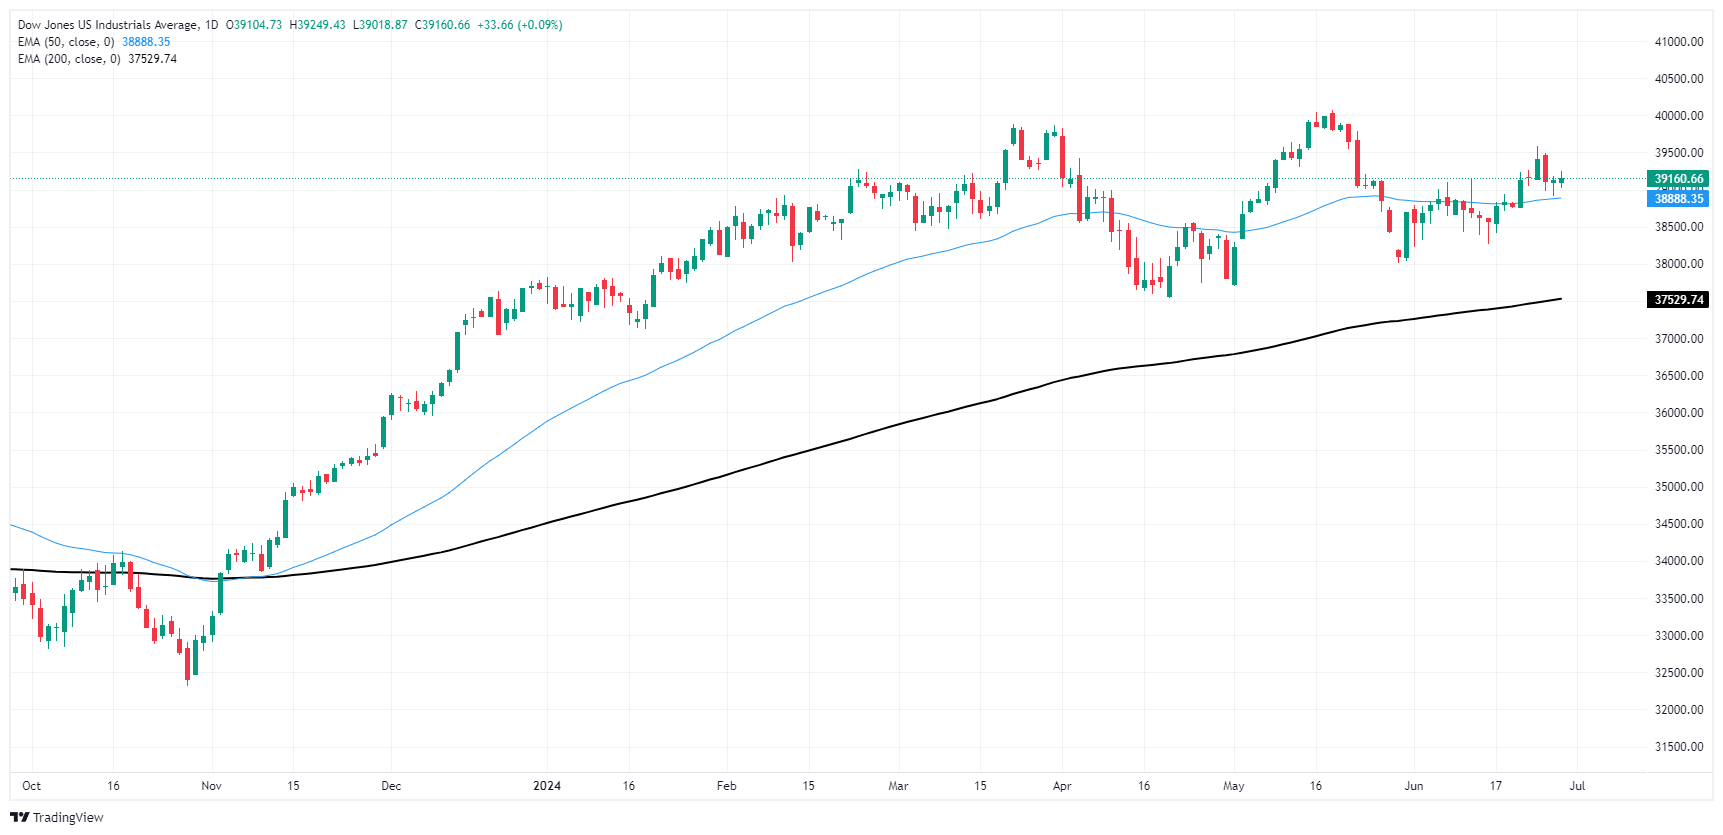Click the Nov label on time axis

211,786
